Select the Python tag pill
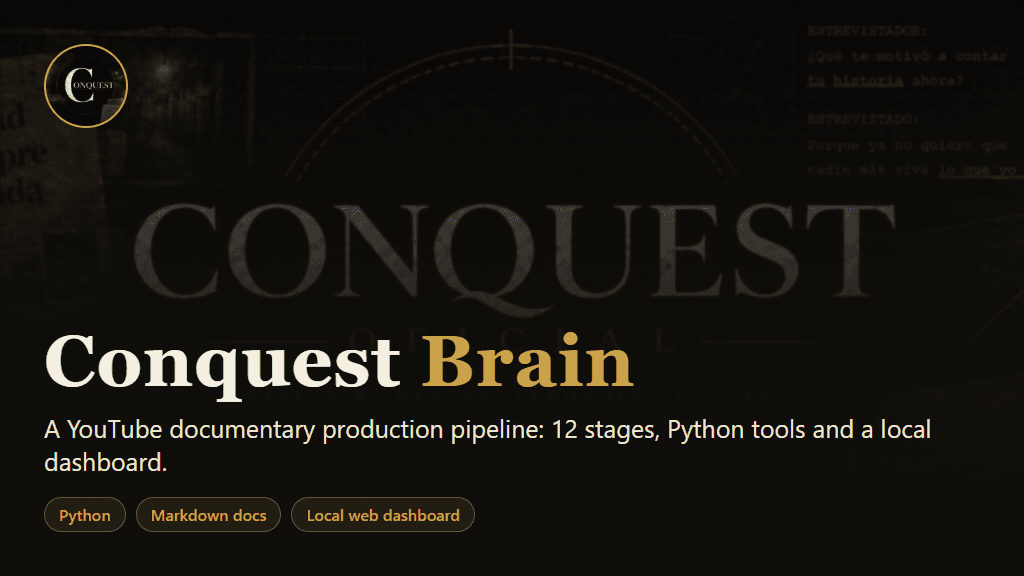This screenshot has height=576, width=1024. point(85,515)
